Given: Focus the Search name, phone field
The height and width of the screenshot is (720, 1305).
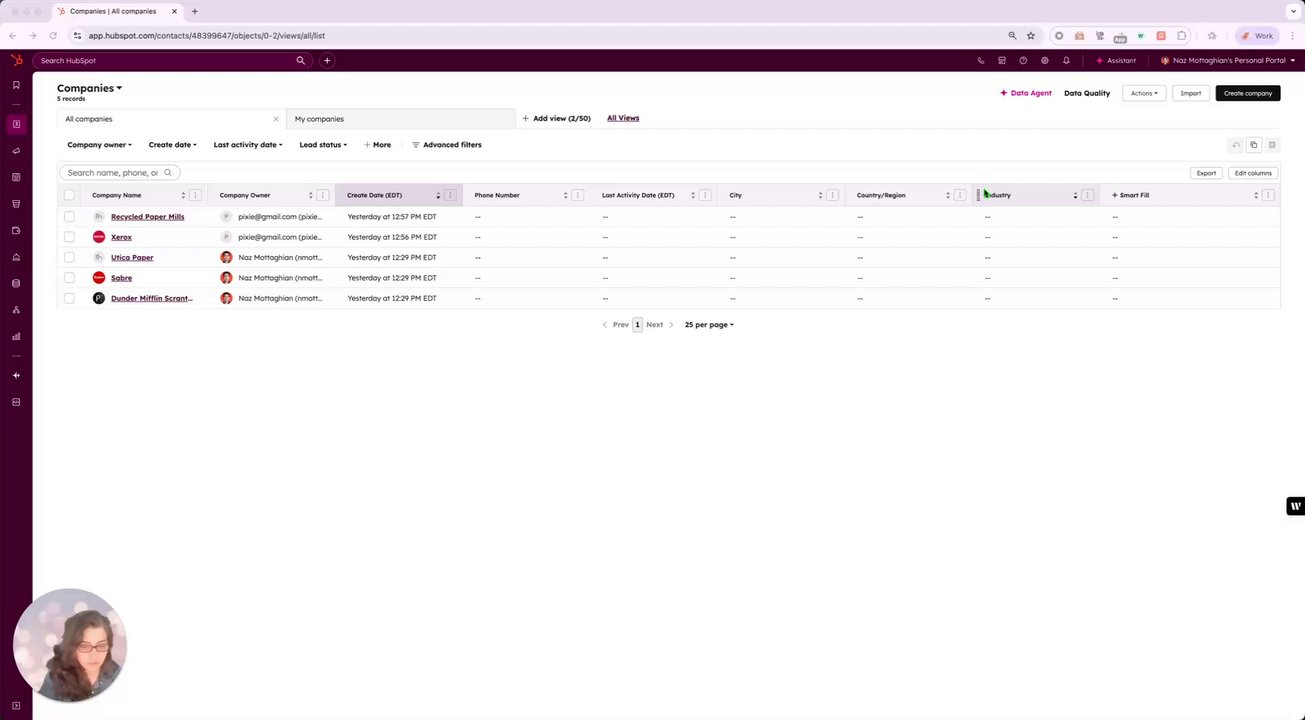Looking at the screenshot, I should [x=119, y=173].
